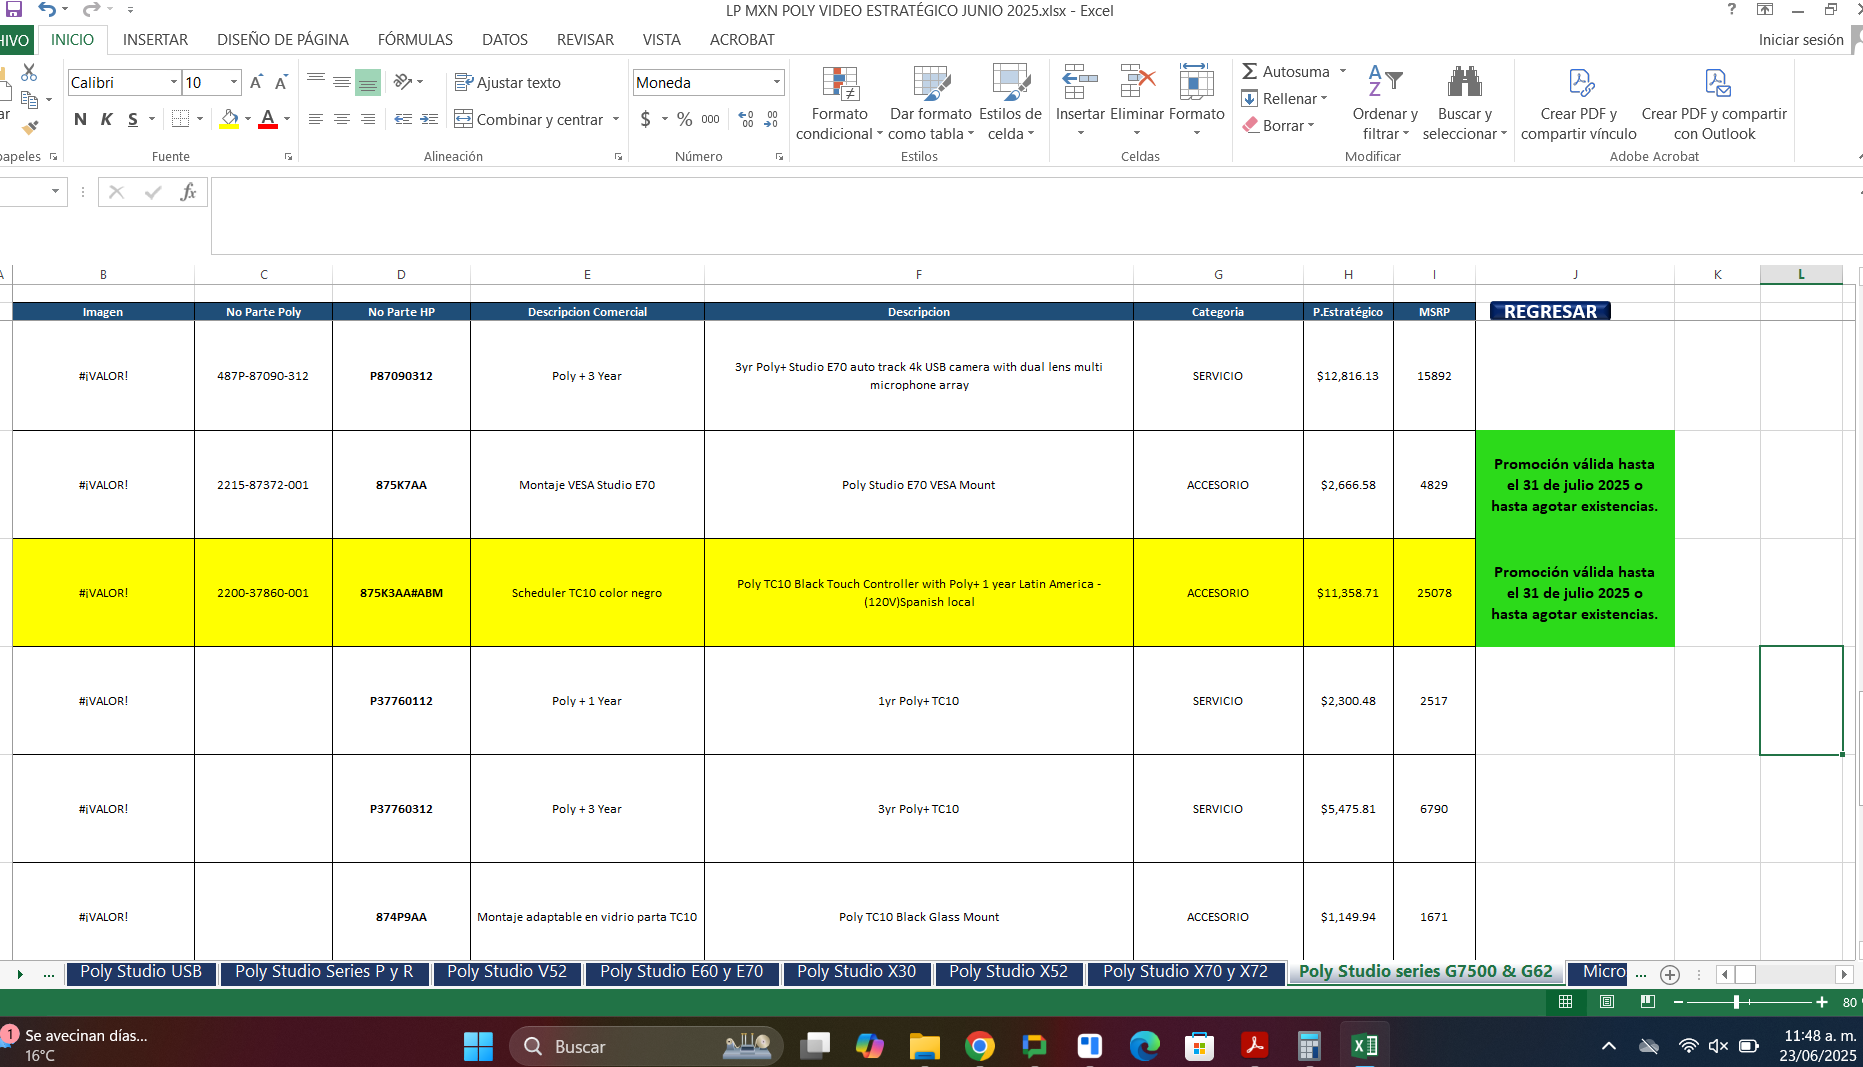Apply the yellow fill color bucket
The width and height of the screenshot is (1863, 1067).
(230, 119)
